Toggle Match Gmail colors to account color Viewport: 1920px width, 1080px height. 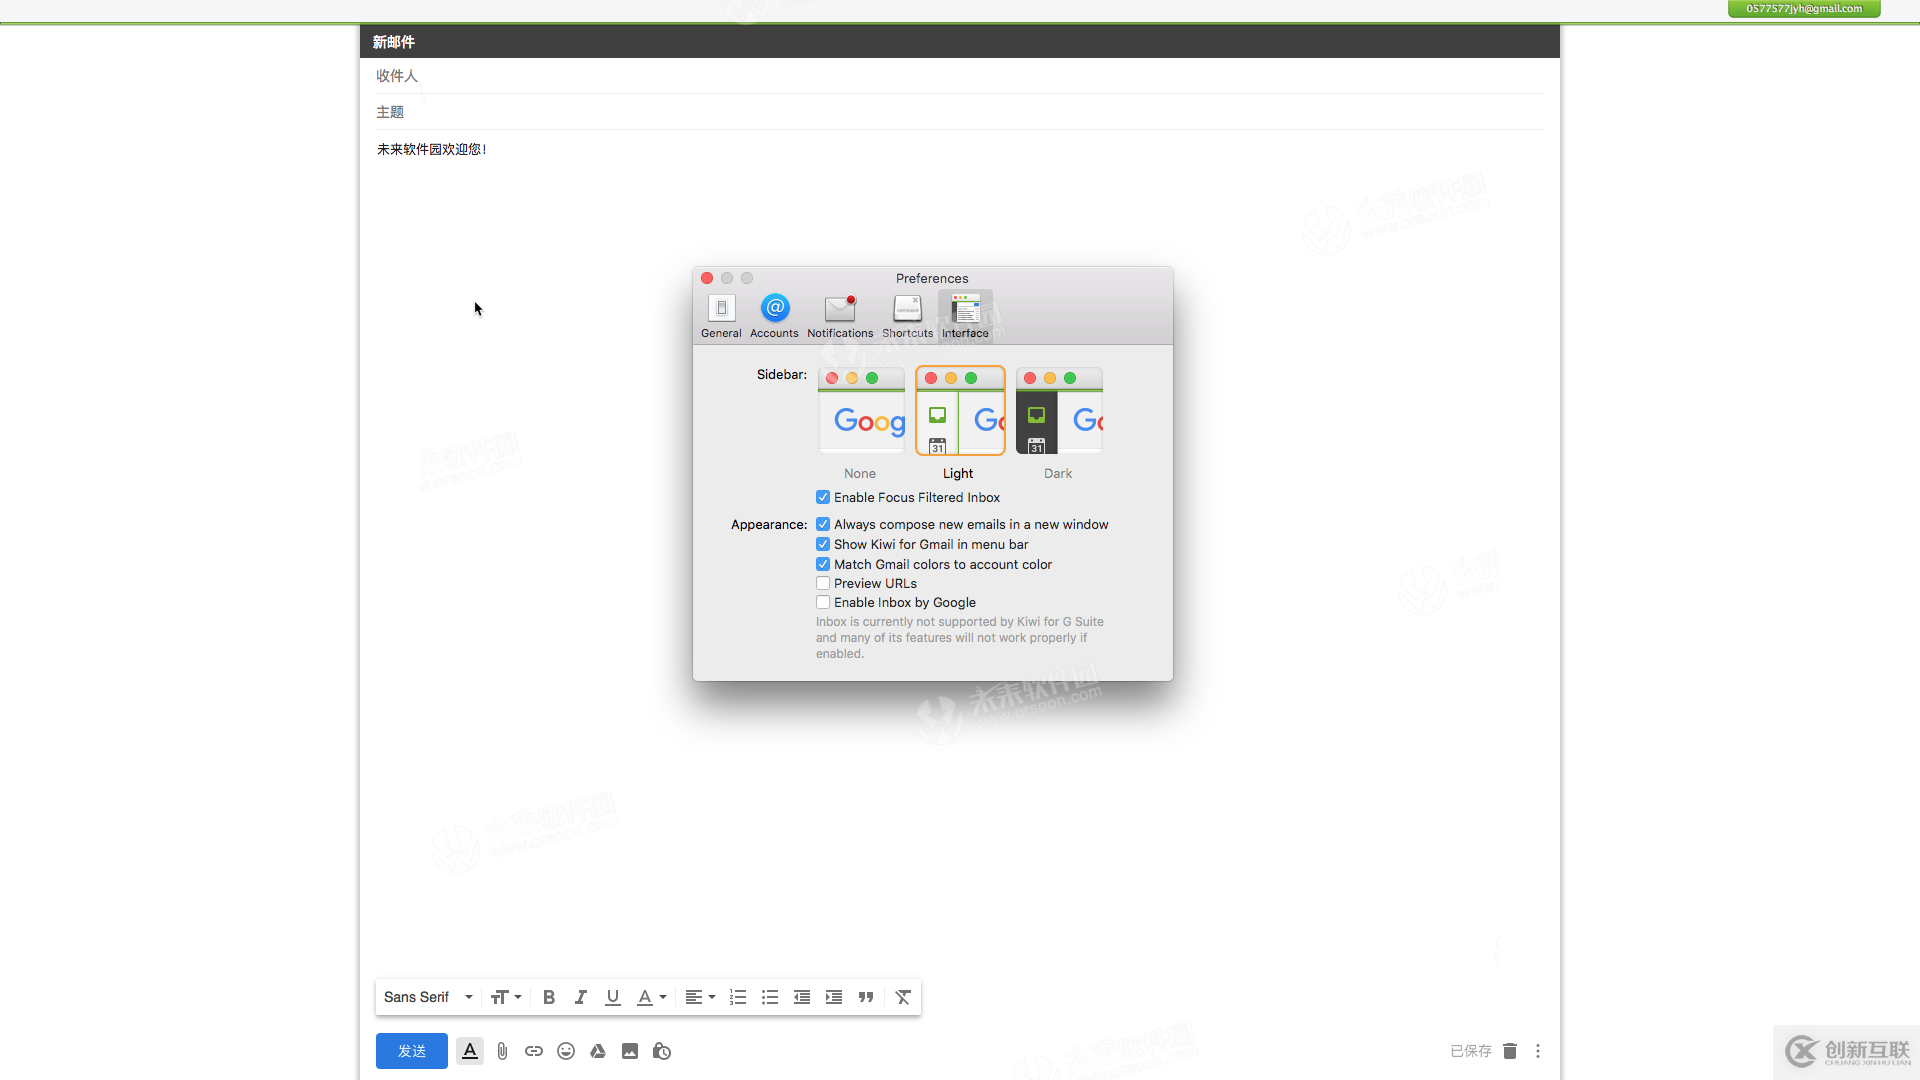click(823, 564)
